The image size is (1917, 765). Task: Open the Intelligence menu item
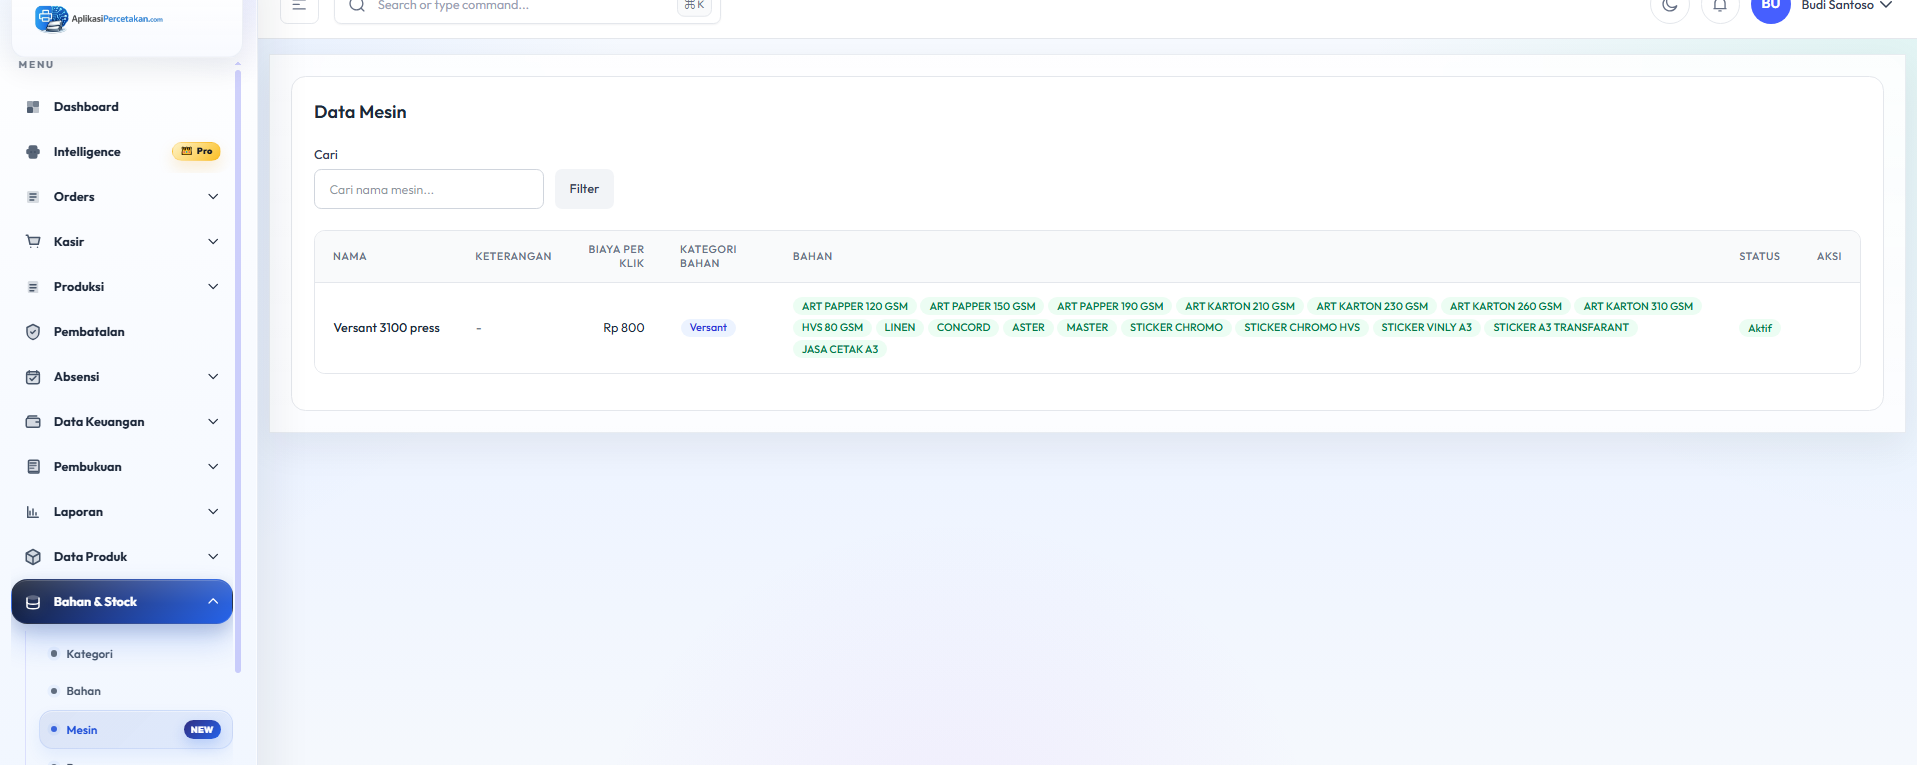coord(122,152)
